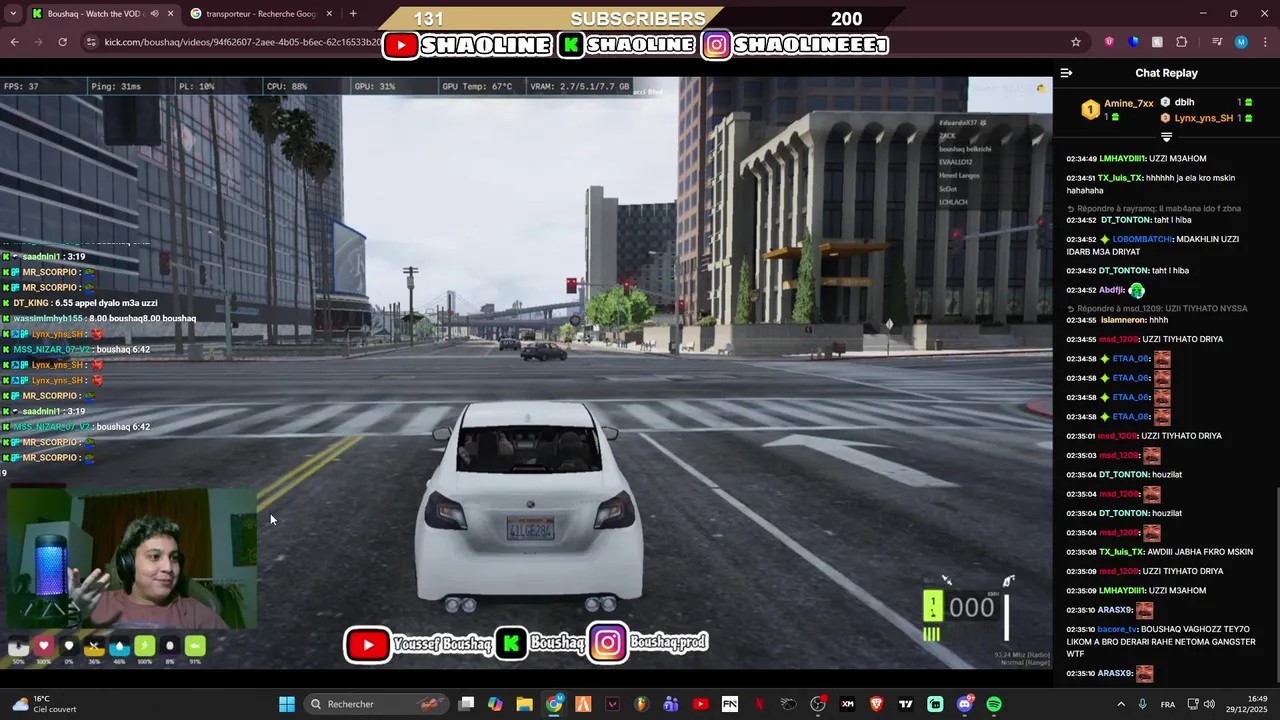Click the browser forward arrow

tap(38, 42)
